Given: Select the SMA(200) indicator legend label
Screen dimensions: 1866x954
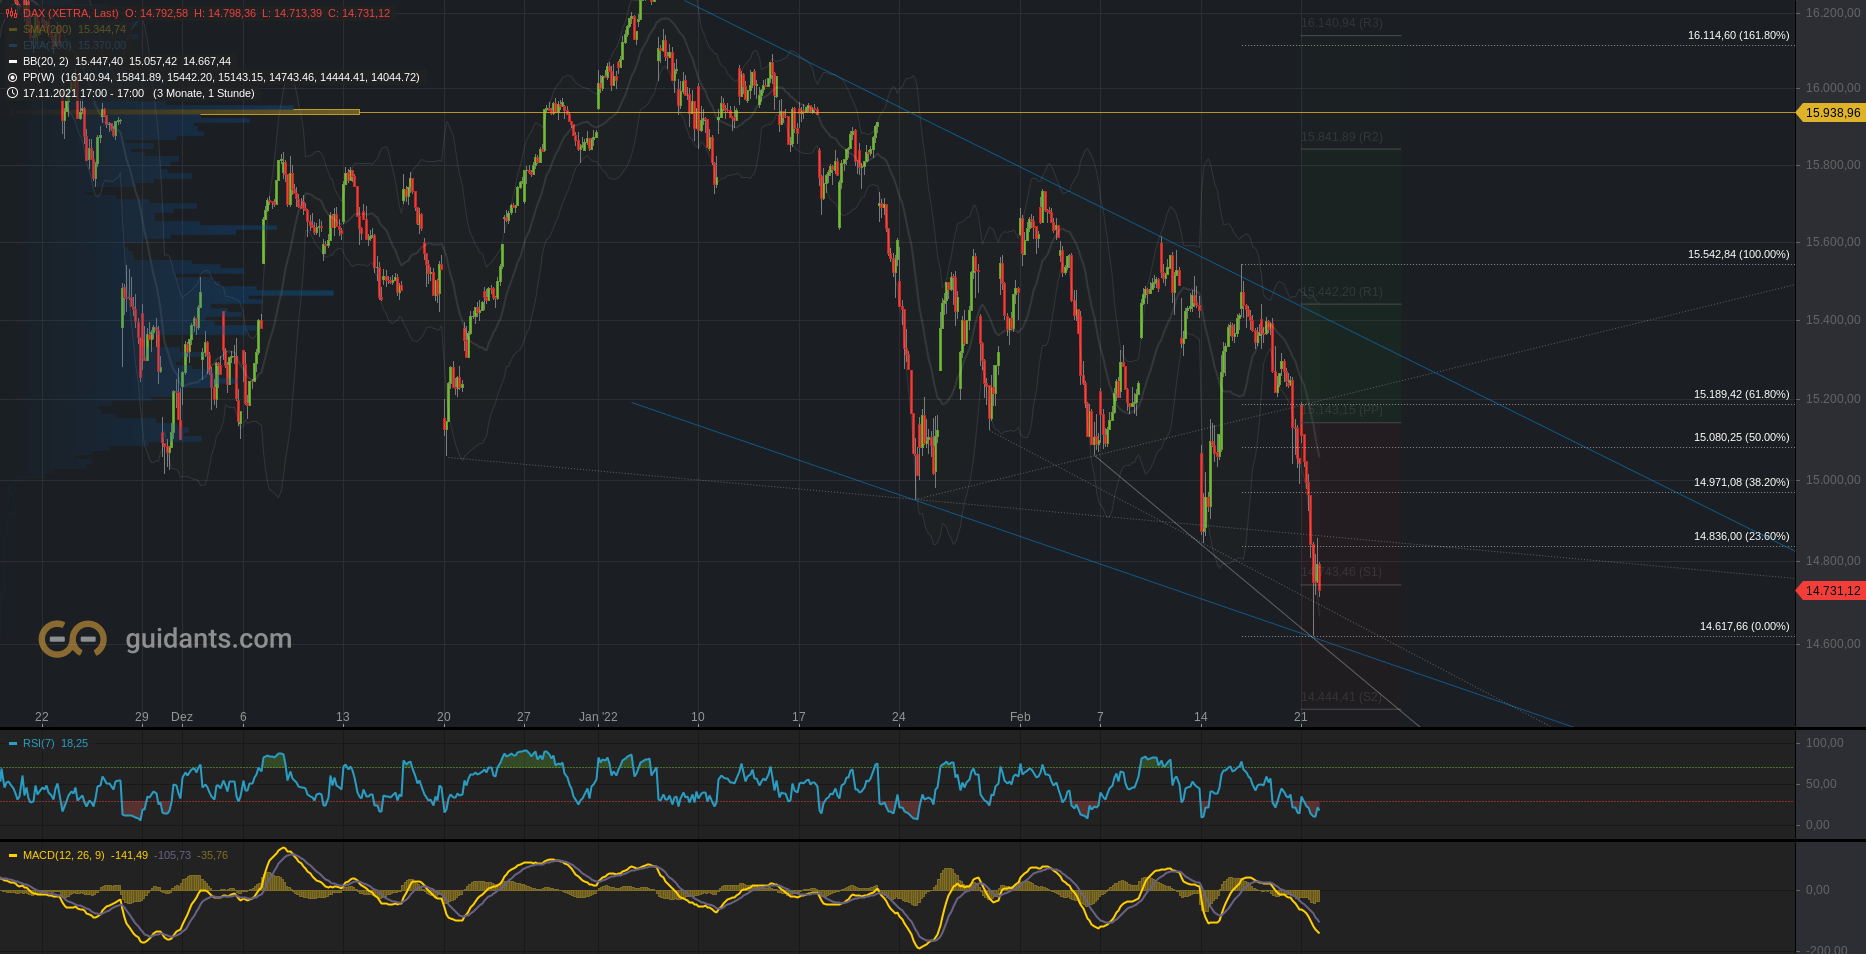Looking at the screenshot, I should click(47, 29).
